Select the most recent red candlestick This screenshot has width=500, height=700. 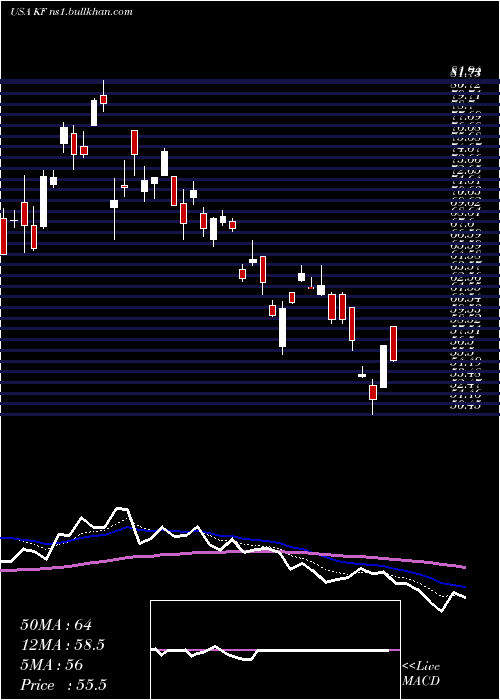393,343
